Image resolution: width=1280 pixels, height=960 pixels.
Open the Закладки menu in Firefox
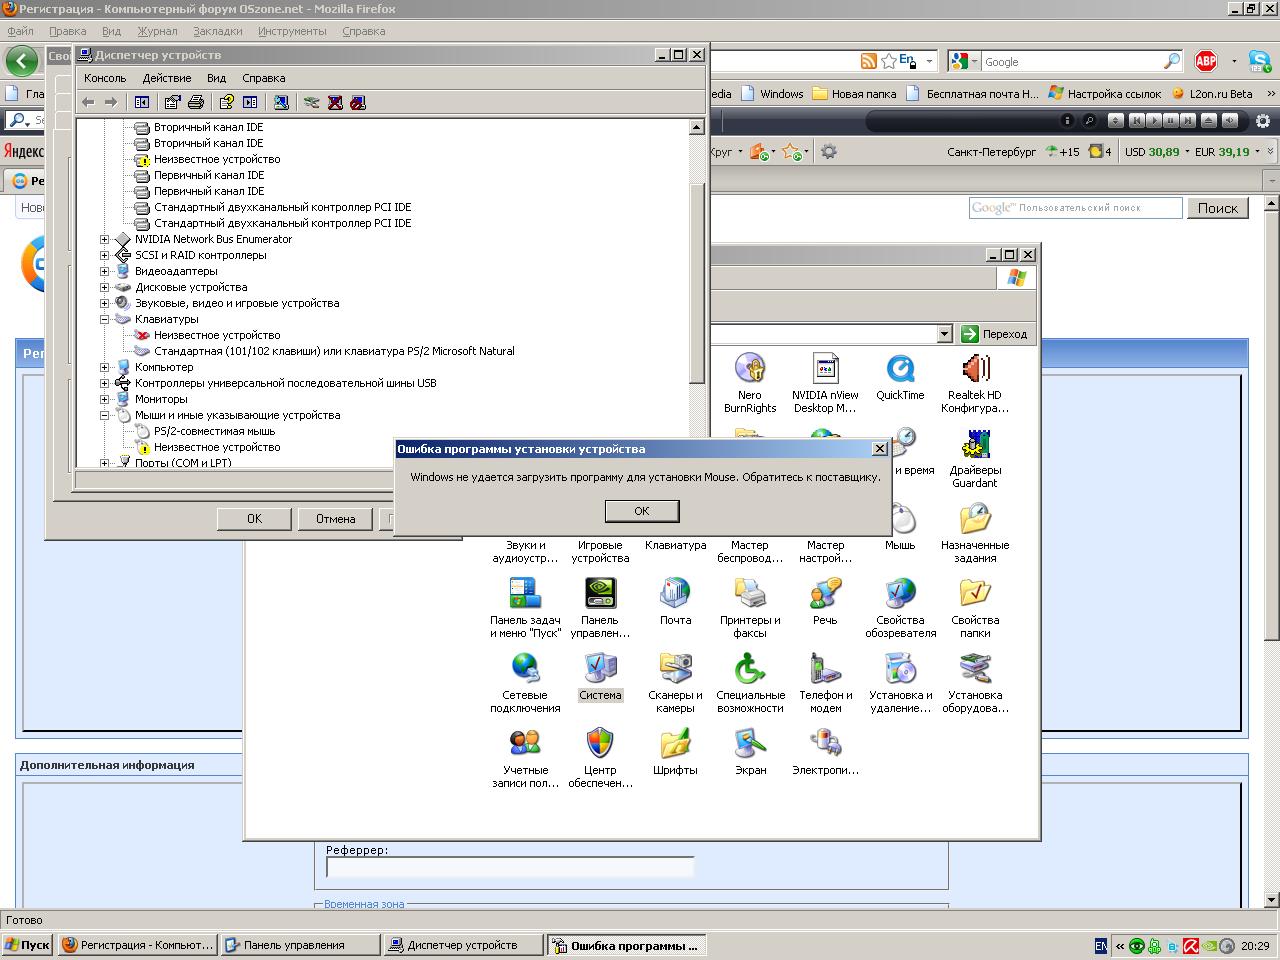click(x=217, y=31)
